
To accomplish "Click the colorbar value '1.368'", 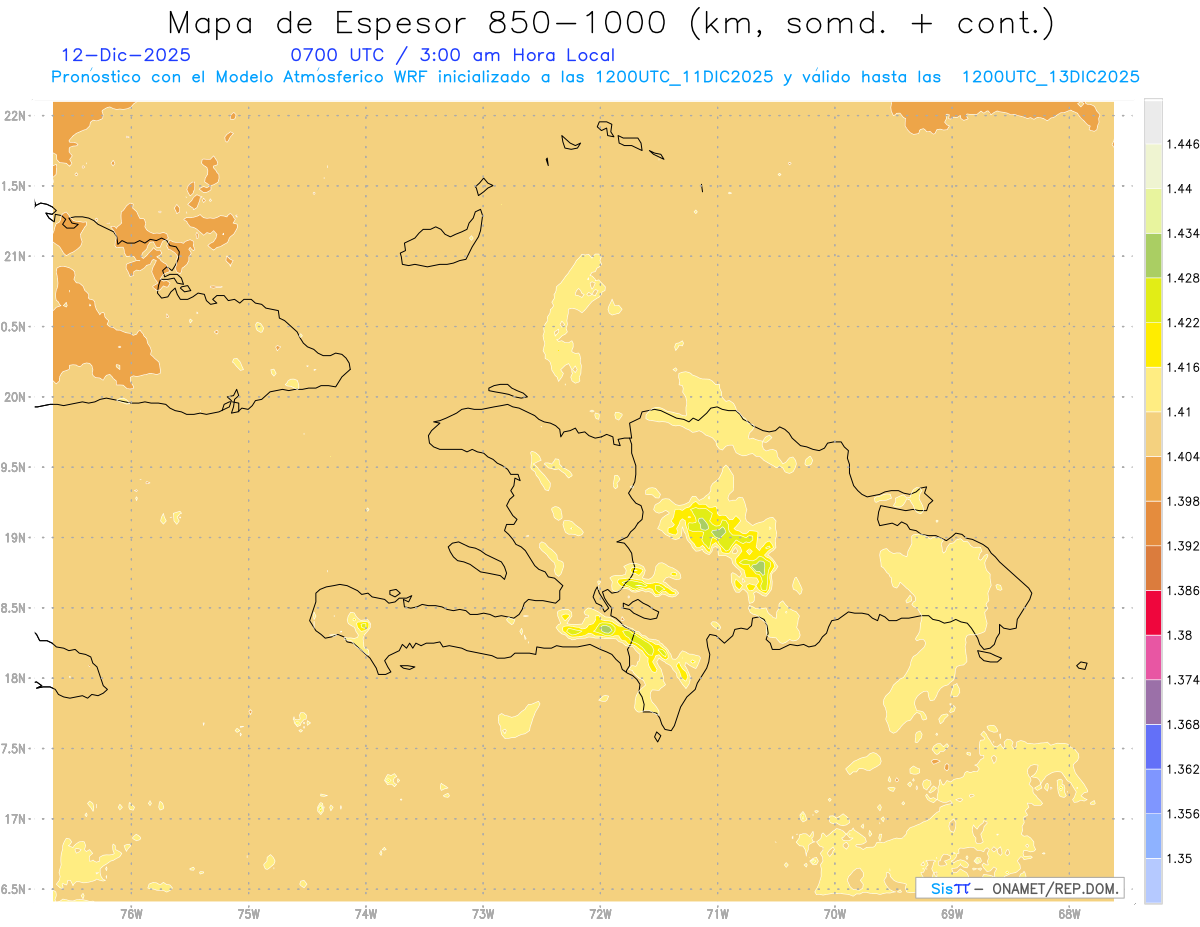I will tap(1183, 724).
